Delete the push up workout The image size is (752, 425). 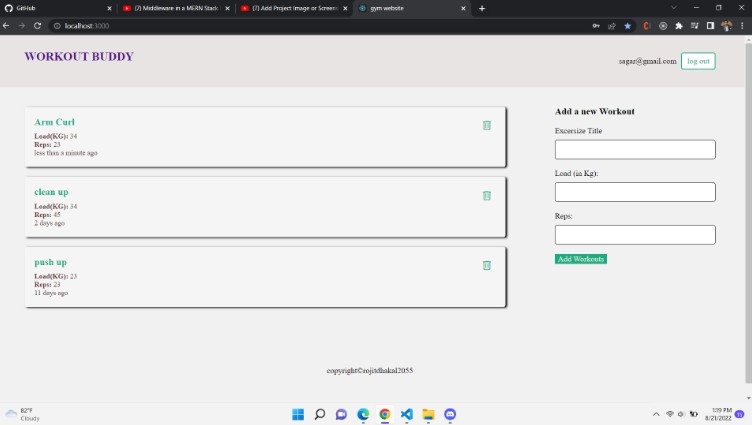click(487, 265)
